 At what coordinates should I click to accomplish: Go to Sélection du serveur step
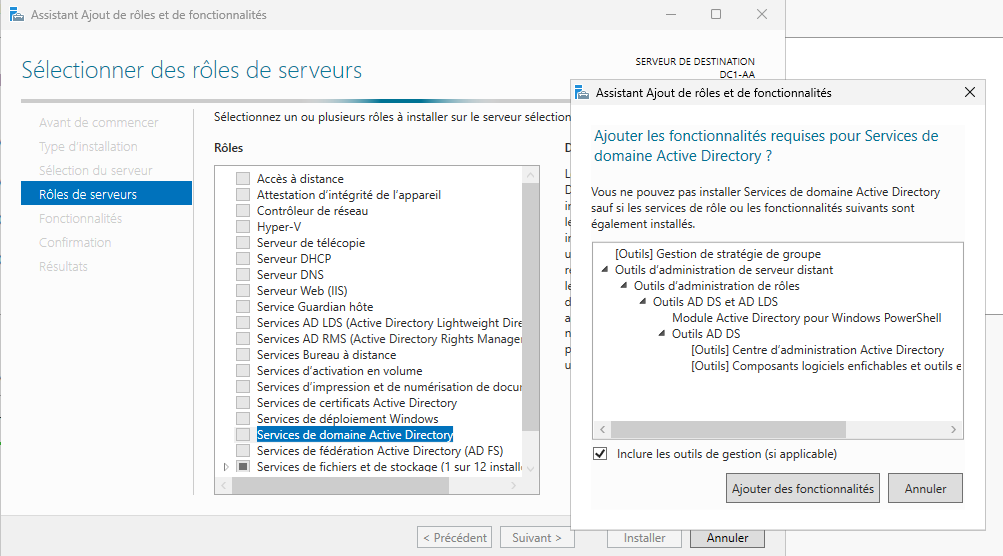pos(95,170)
